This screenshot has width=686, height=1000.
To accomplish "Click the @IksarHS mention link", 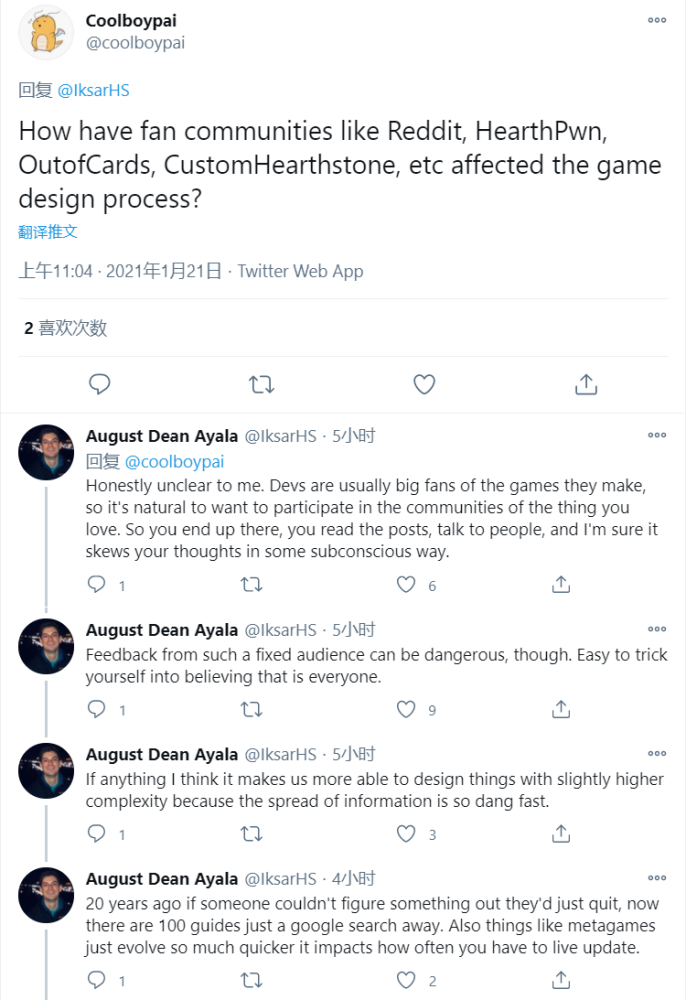I will click(93, 90).
